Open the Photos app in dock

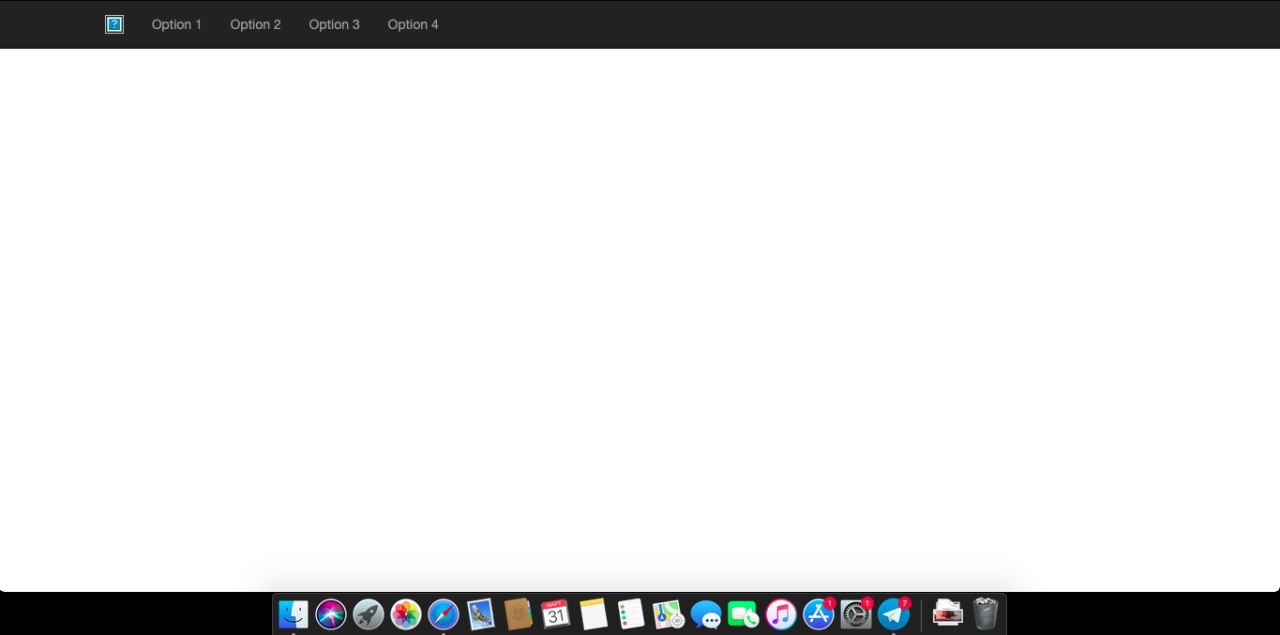coord(406,614)
